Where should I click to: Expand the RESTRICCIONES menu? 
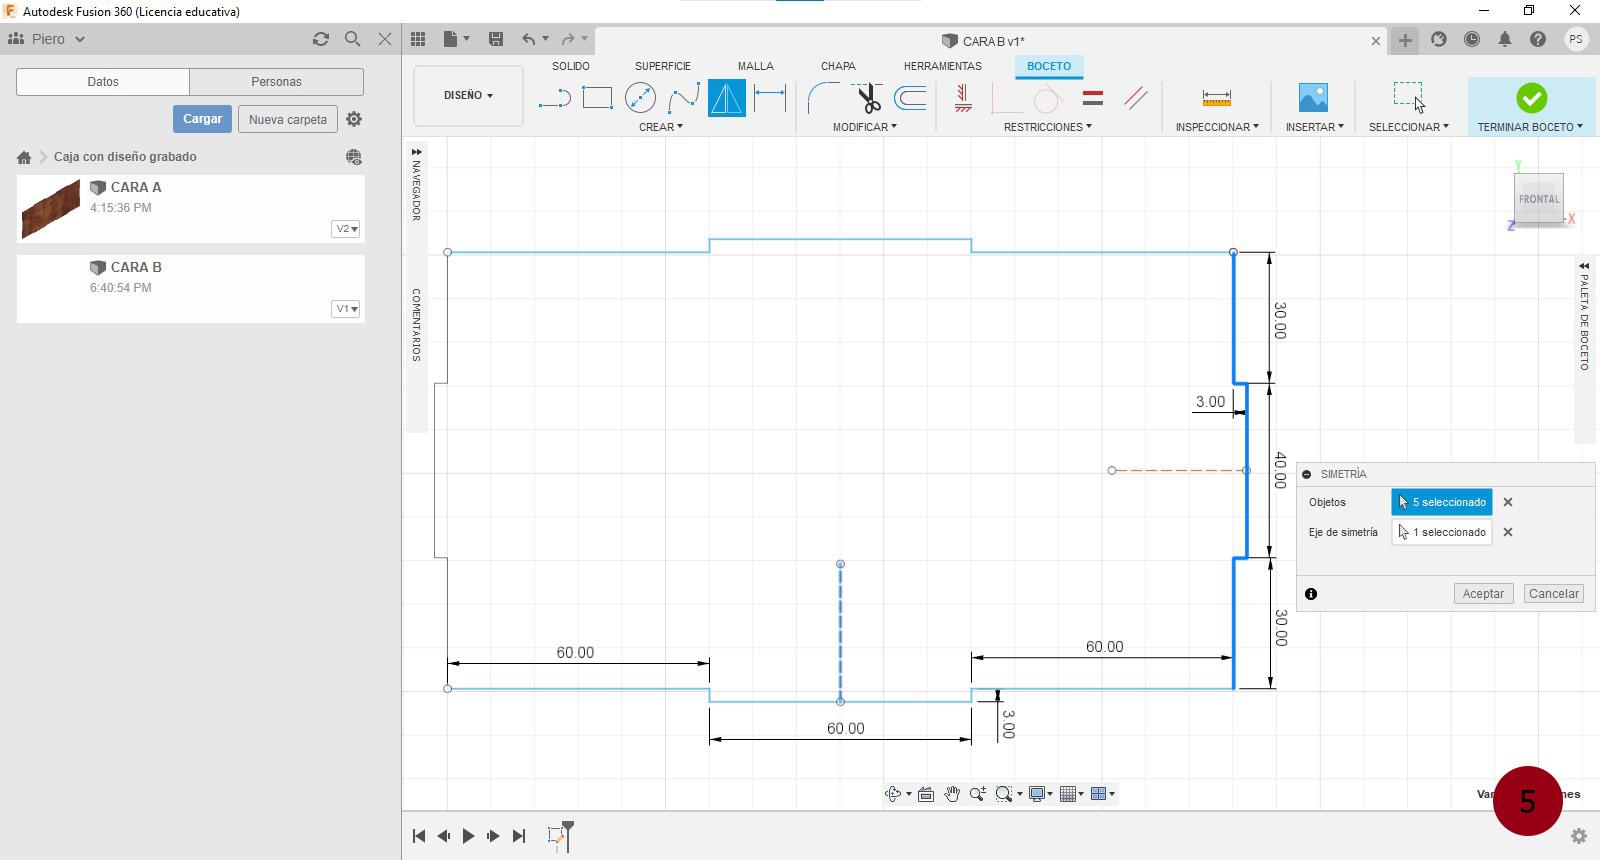point(1048,127)
